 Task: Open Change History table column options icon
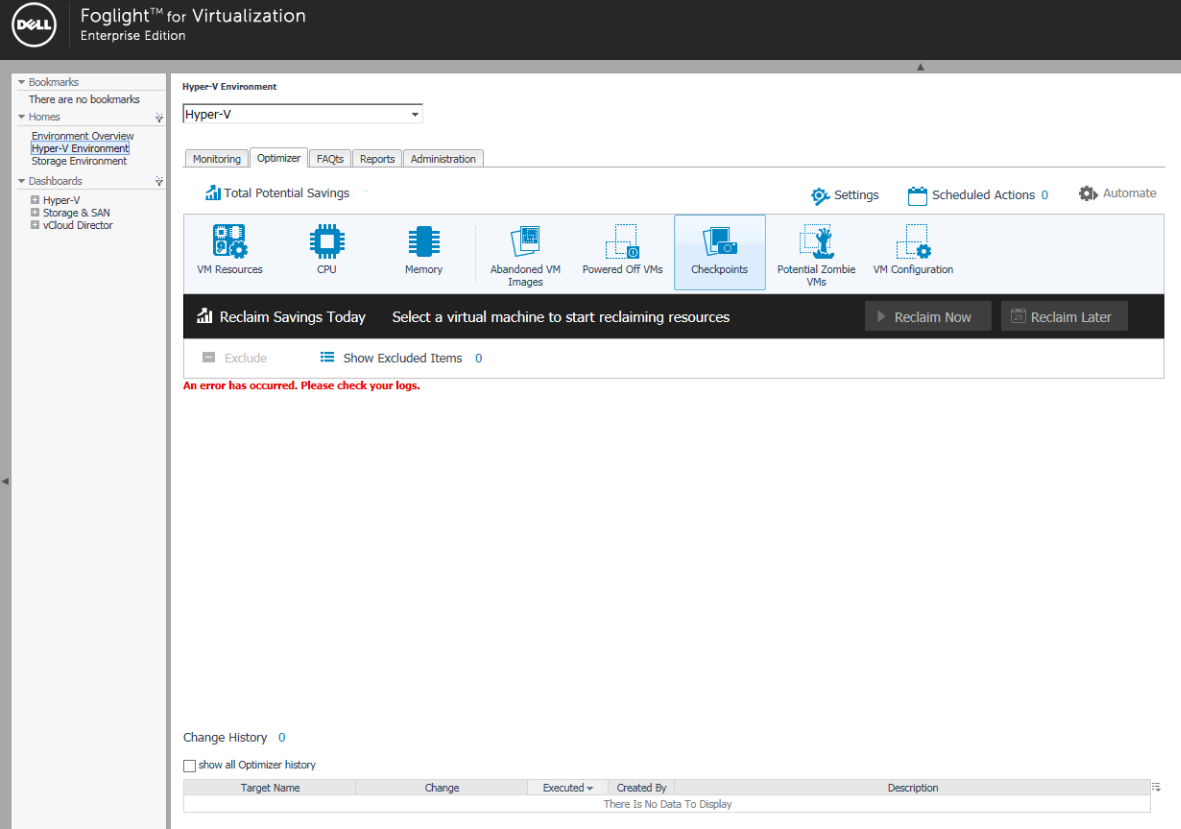1156,787
